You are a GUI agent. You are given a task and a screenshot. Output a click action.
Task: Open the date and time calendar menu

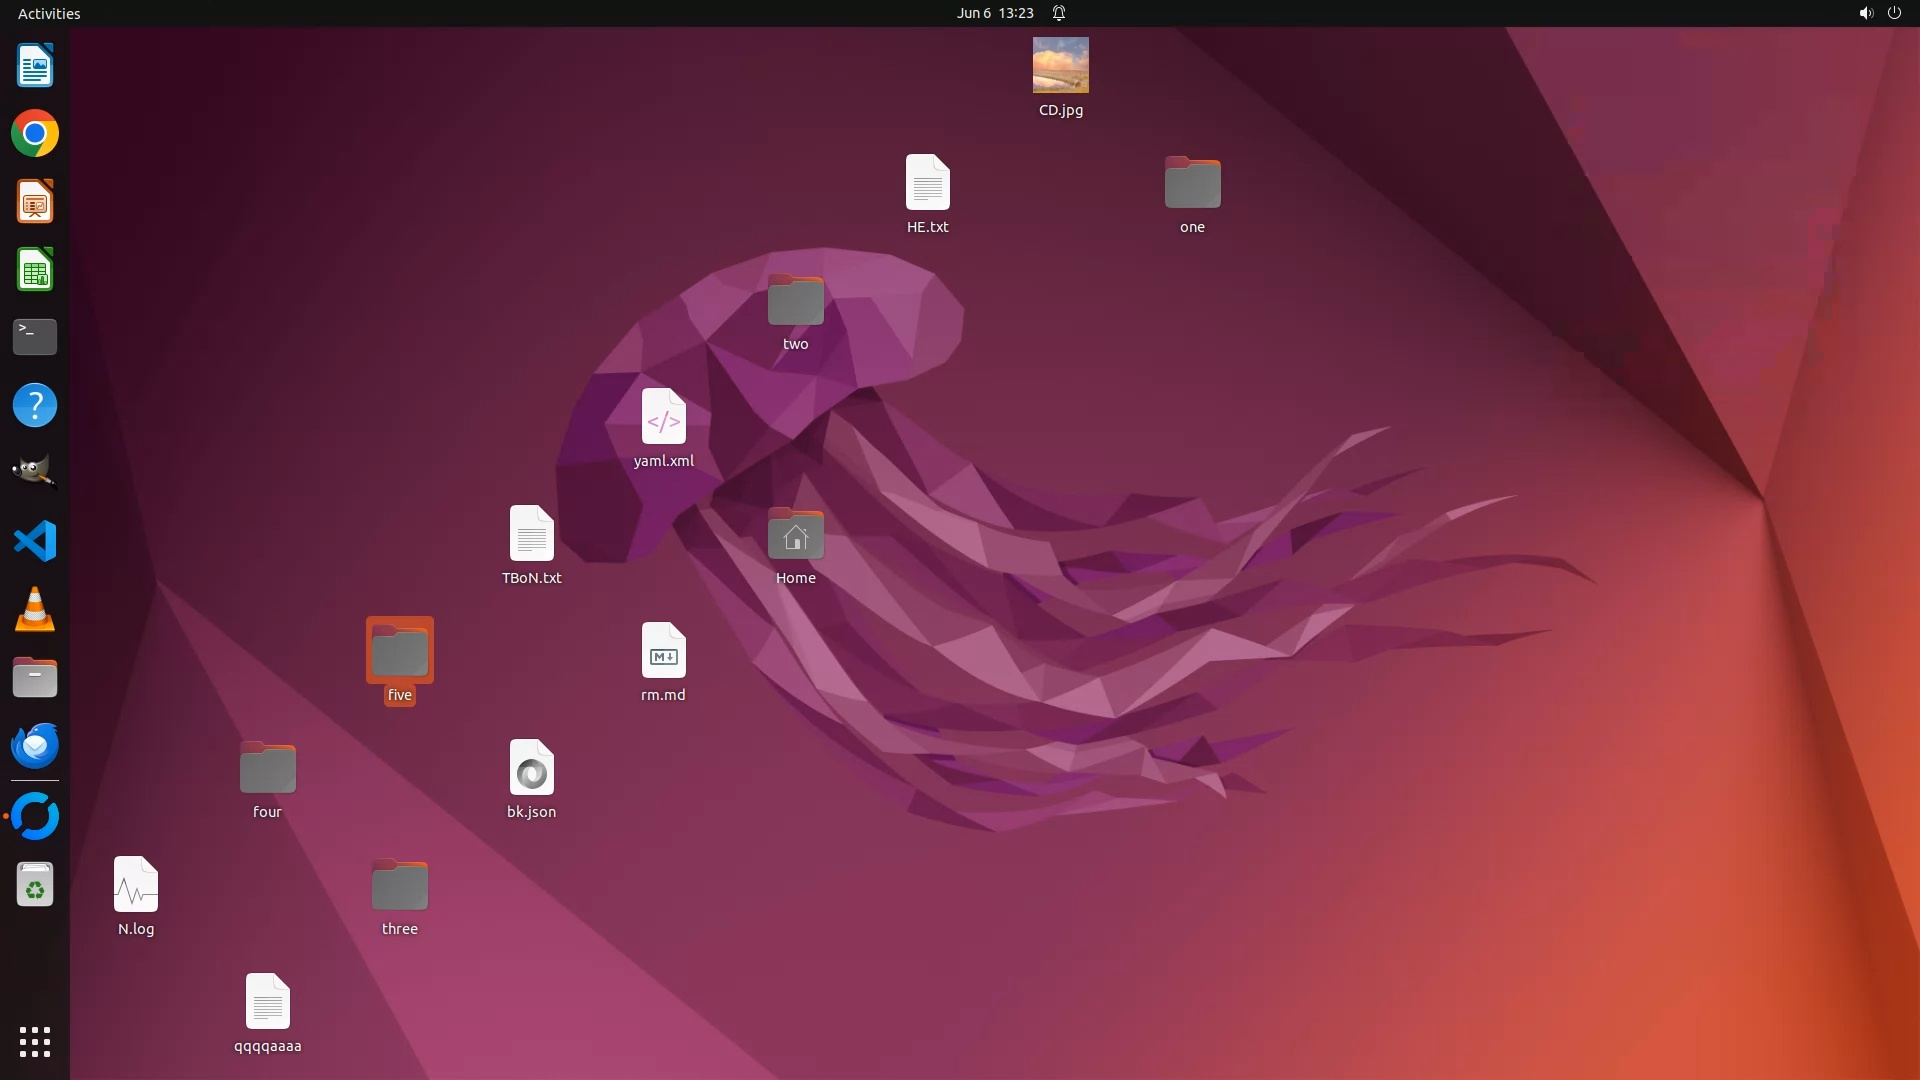tap(994, 13)
